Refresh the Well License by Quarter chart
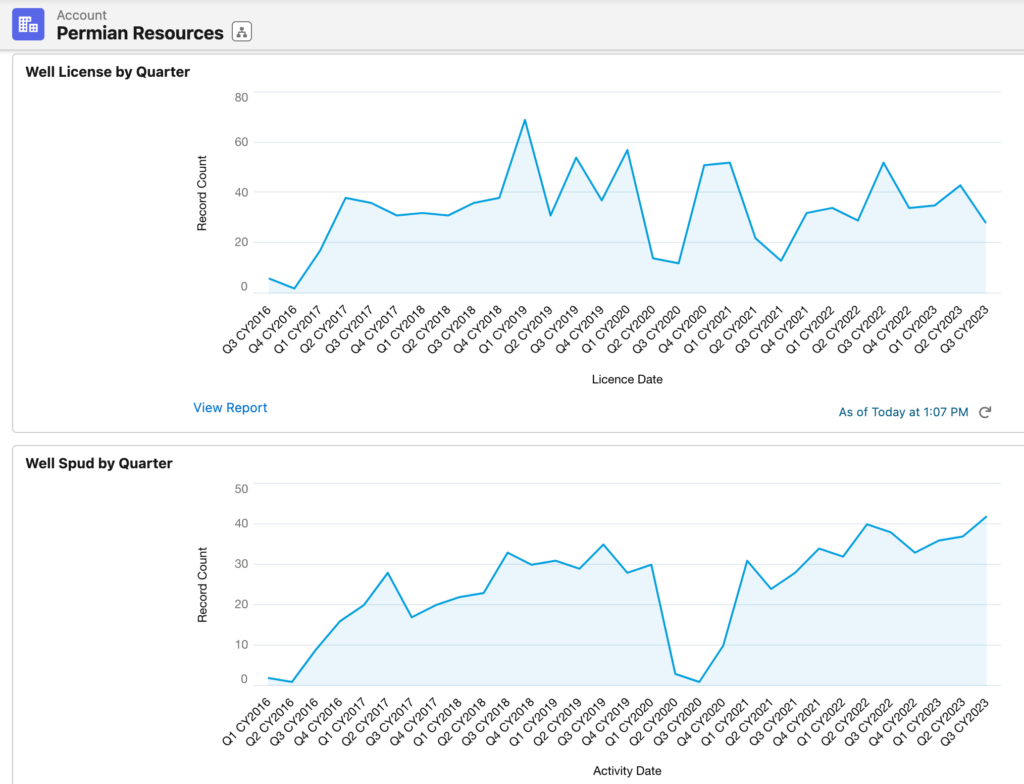The height and width of the screenshot is (784, 1024). [985, 412]
